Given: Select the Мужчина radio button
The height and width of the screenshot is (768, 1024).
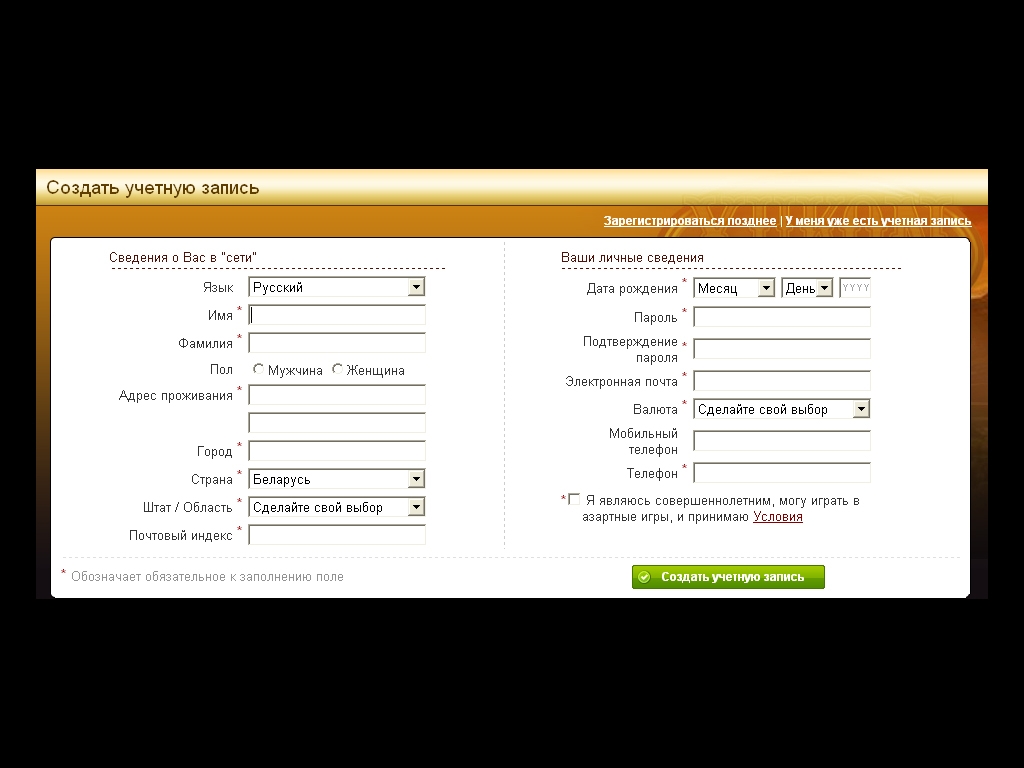Looking at the screenshot, I should pyautogui.click(x=258, y=369).
